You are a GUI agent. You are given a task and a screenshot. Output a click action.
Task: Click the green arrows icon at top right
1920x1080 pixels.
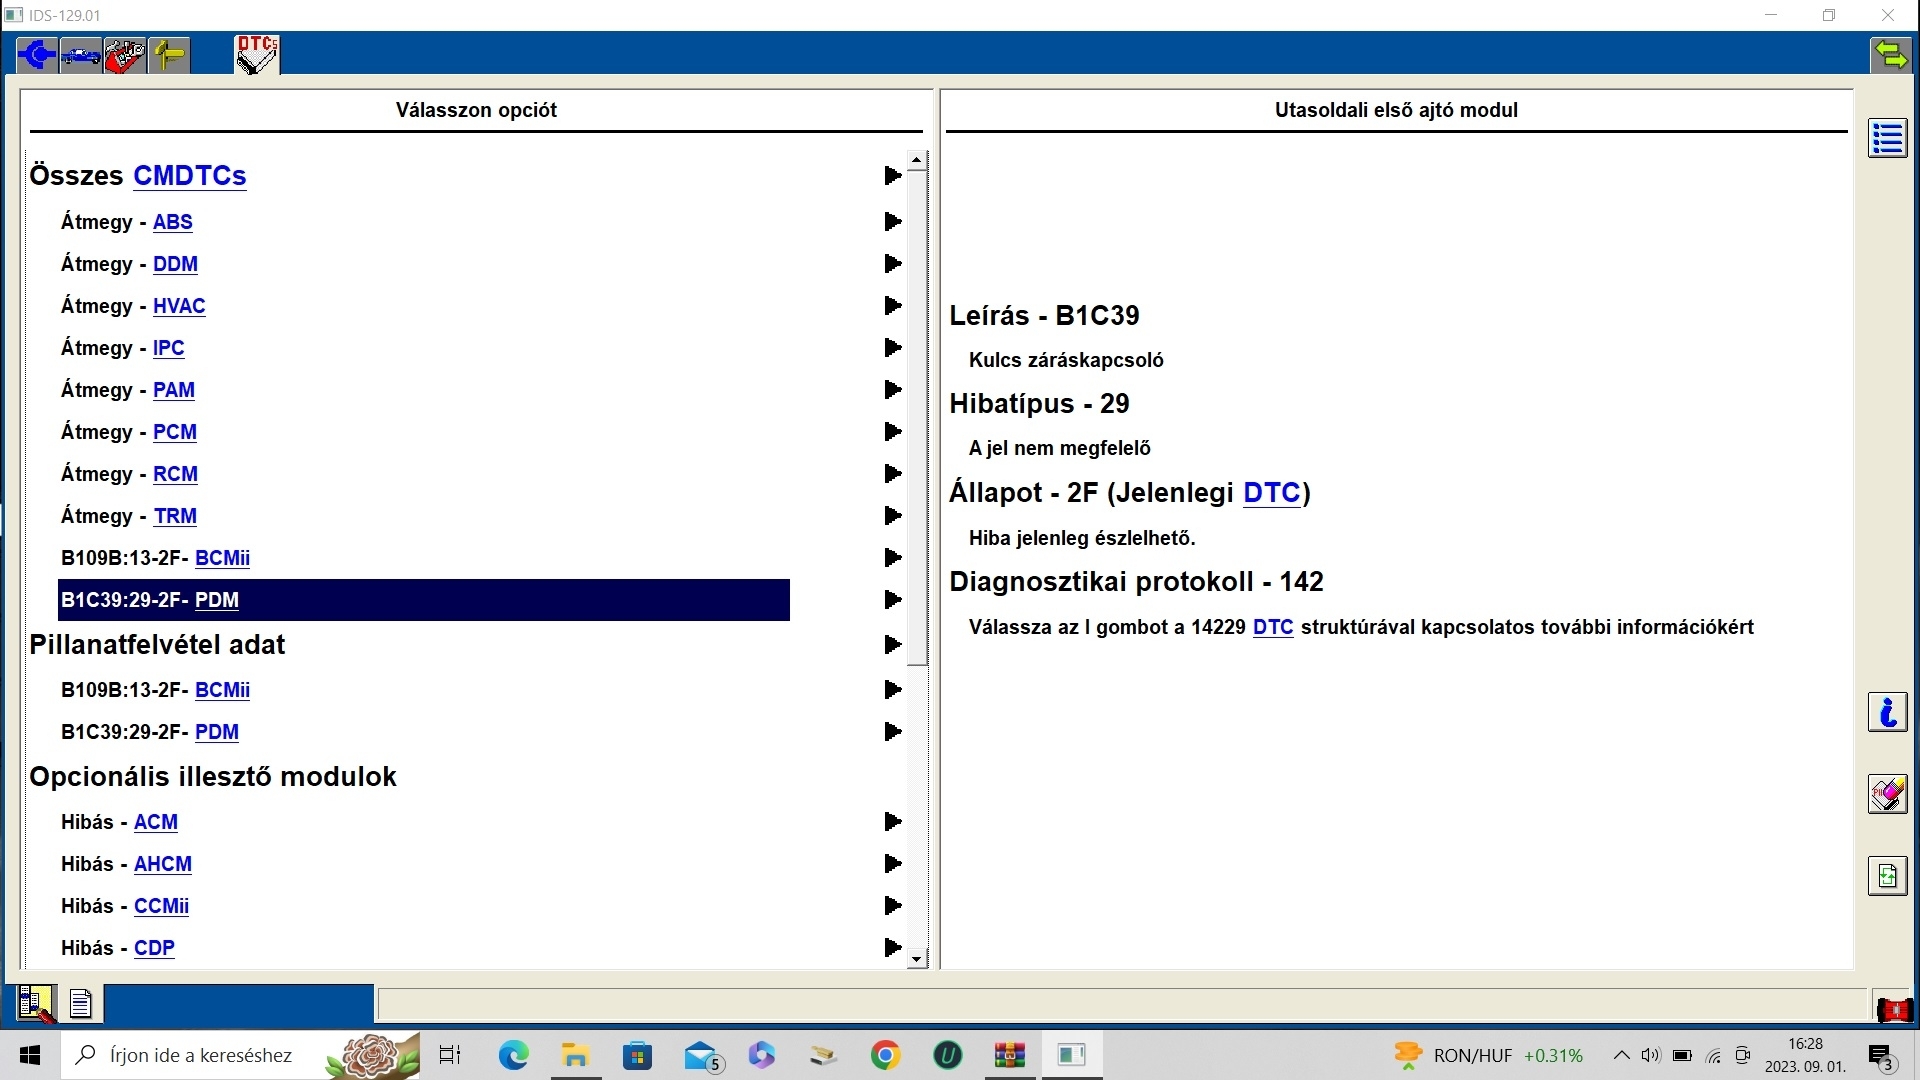(1890, 54)
